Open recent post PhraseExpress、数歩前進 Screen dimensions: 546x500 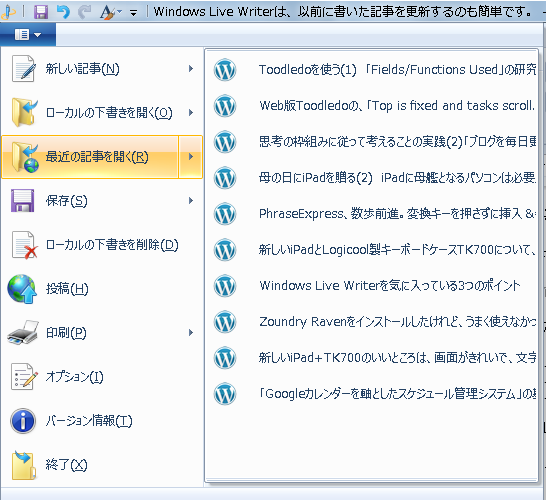pos(372,214)
